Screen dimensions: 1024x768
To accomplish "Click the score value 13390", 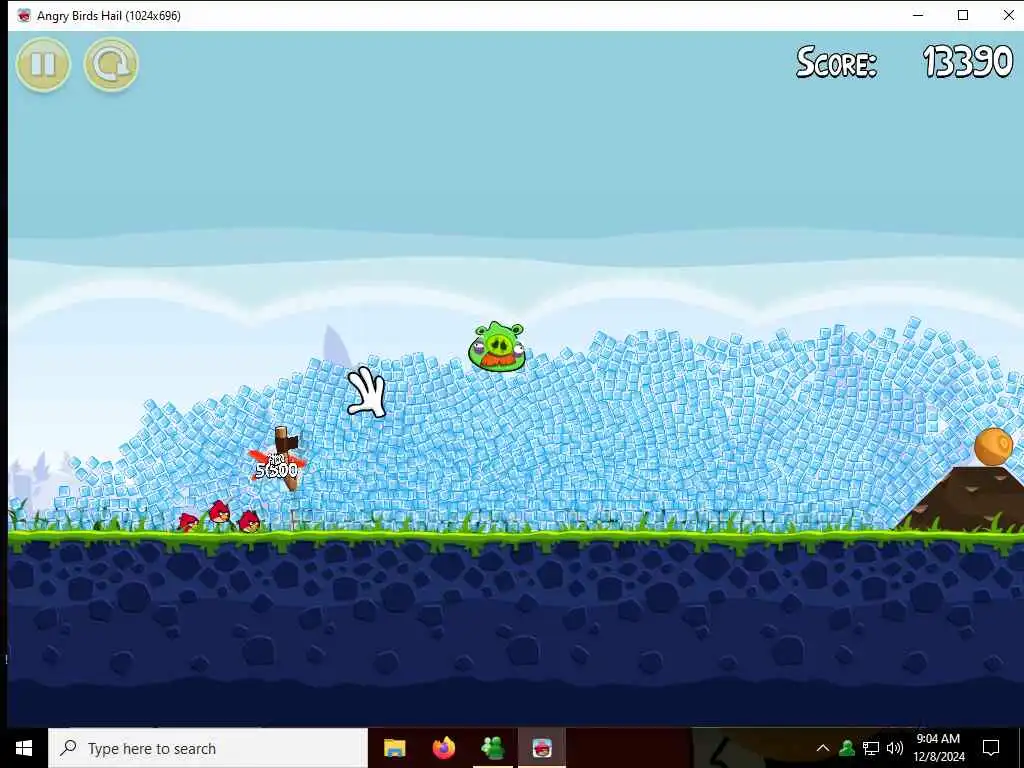I will click(x=968, y=62).
